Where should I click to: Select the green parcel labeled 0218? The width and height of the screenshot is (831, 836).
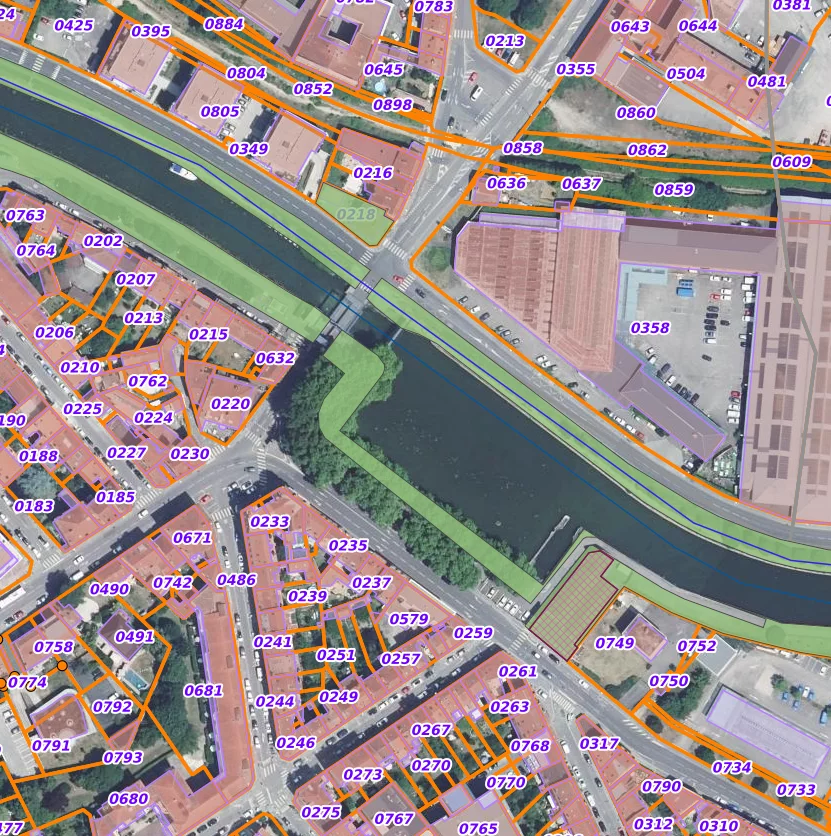(356, 214)
